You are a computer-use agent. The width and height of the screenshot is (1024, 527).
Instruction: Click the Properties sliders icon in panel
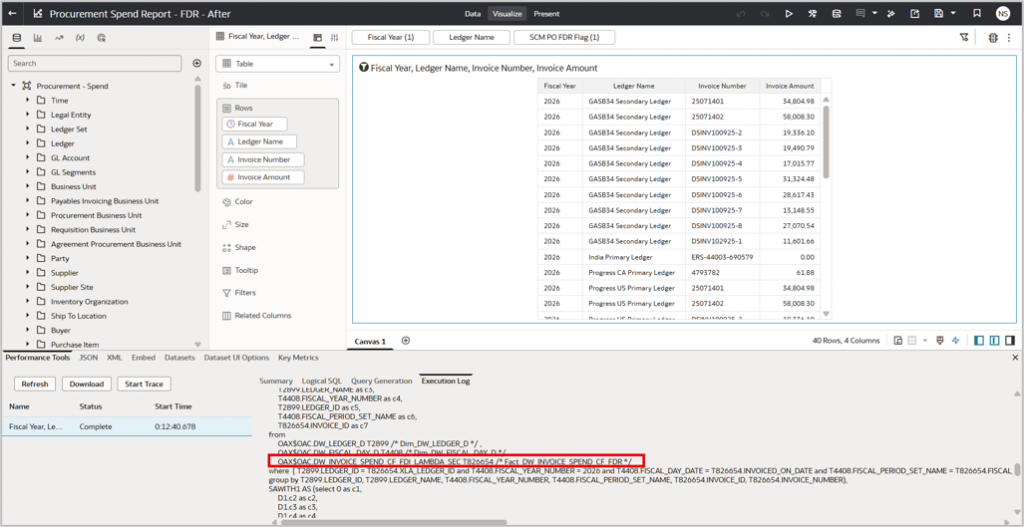pyautogui.click(x=334, y=38)
